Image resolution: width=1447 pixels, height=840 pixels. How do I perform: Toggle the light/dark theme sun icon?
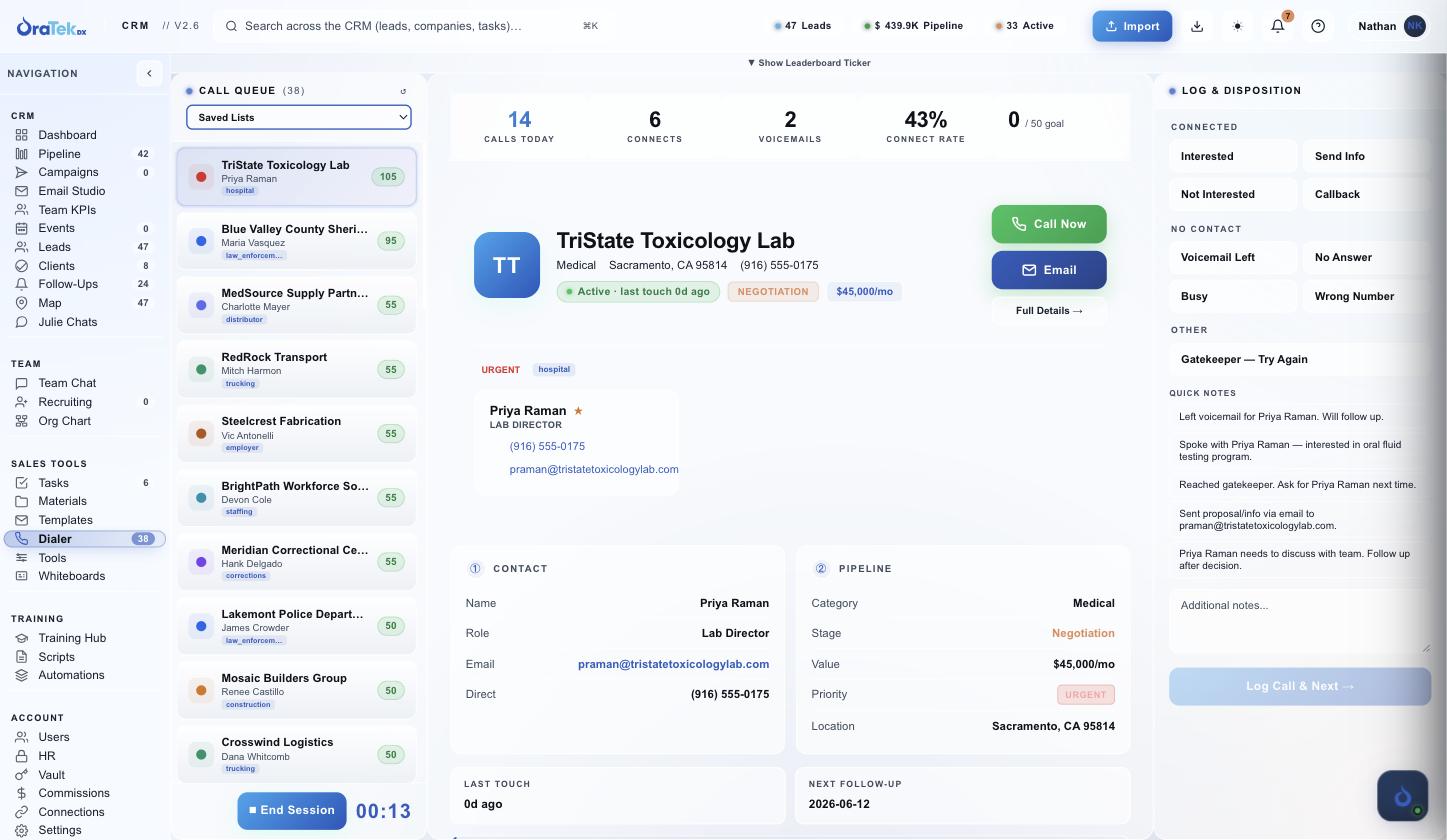tap(1238, 26)
